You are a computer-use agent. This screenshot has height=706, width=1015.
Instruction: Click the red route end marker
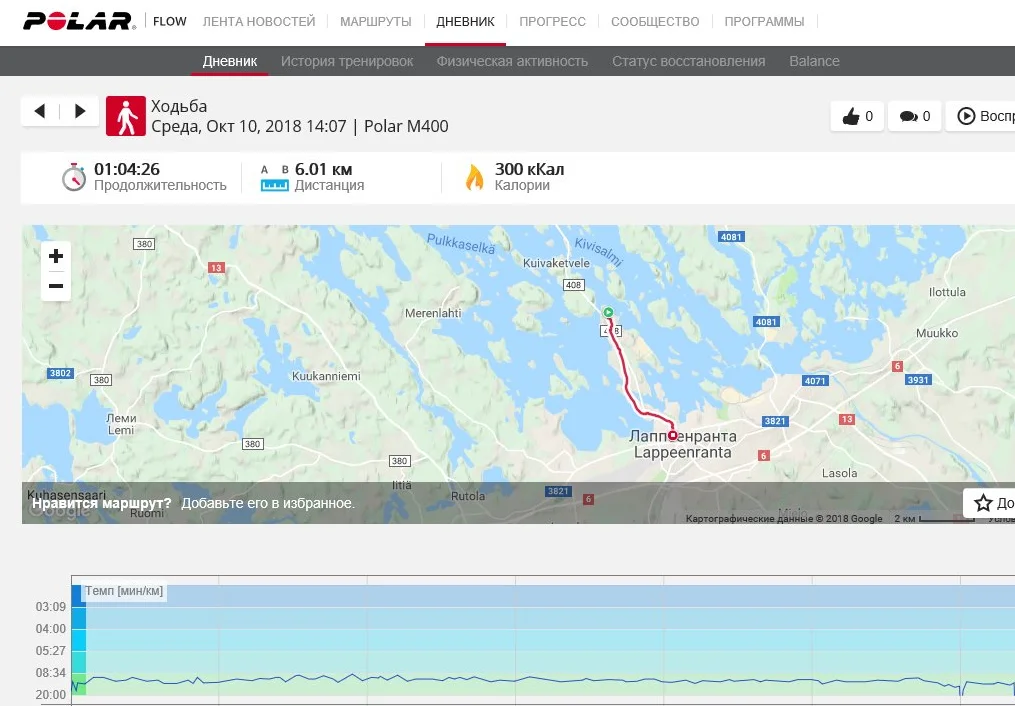pyautogui.click(x=673, y=435)
